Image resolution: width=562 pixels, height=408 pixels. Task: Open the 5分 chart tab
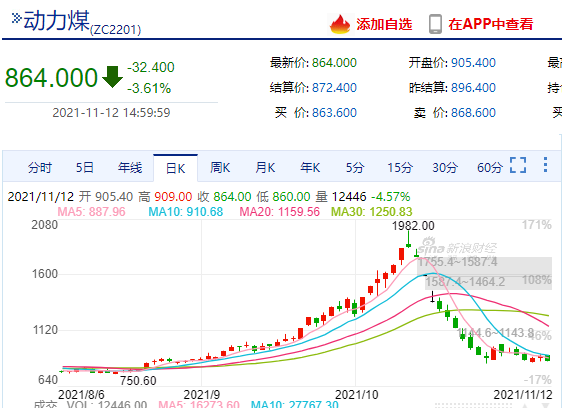[x=355, y=167]
